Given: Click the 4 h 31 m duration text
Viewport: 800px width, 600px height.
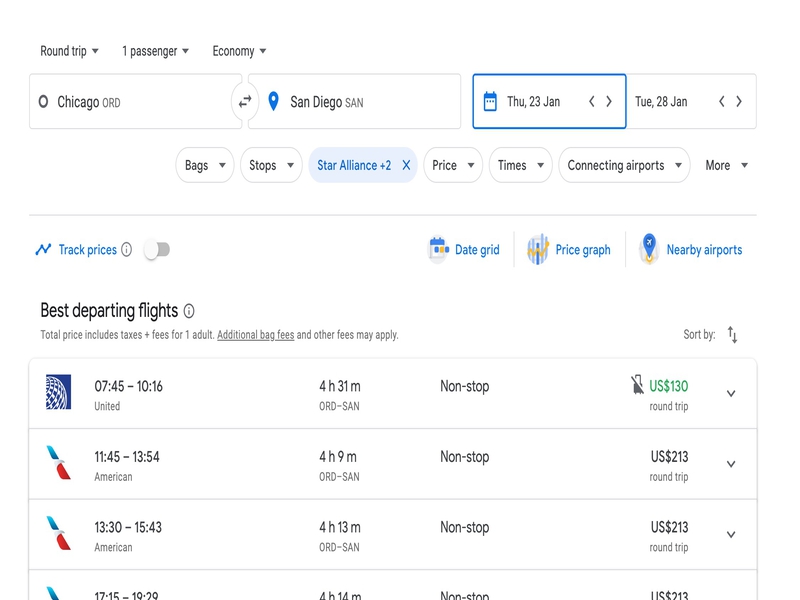Looking at the screenshot, I should [340, 386].
